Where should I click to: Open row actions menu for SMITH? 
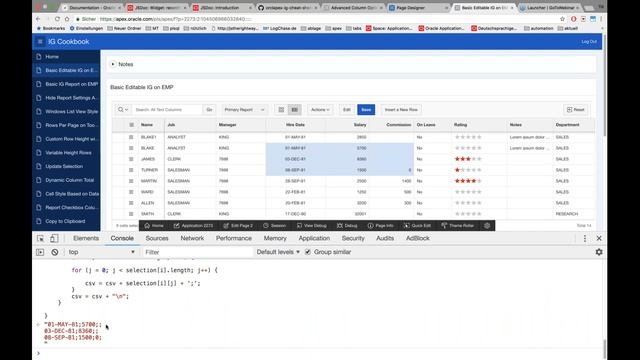coord(131,214)
